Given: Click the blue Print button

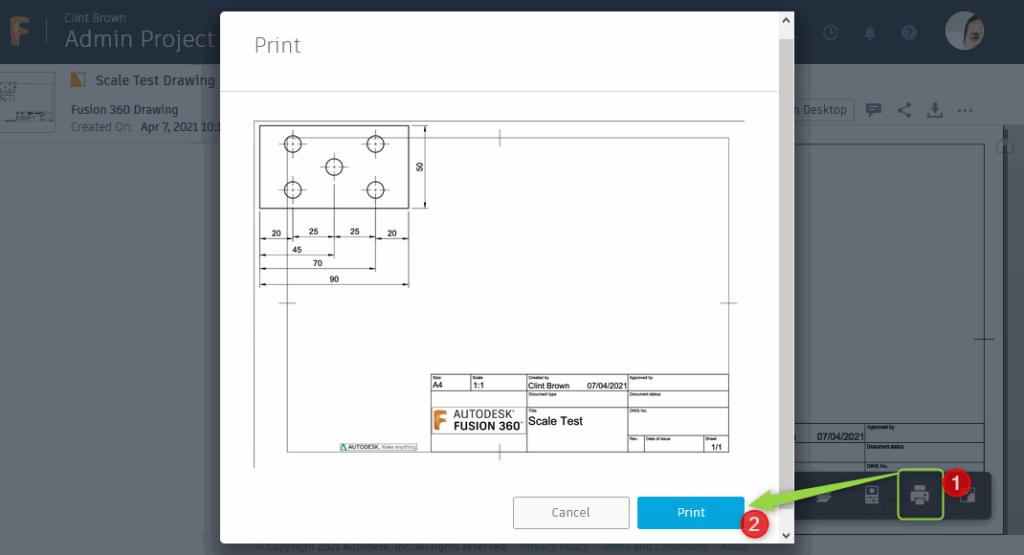Looking at the screenshot, I should pyautogui.click(x=691, y=512).
